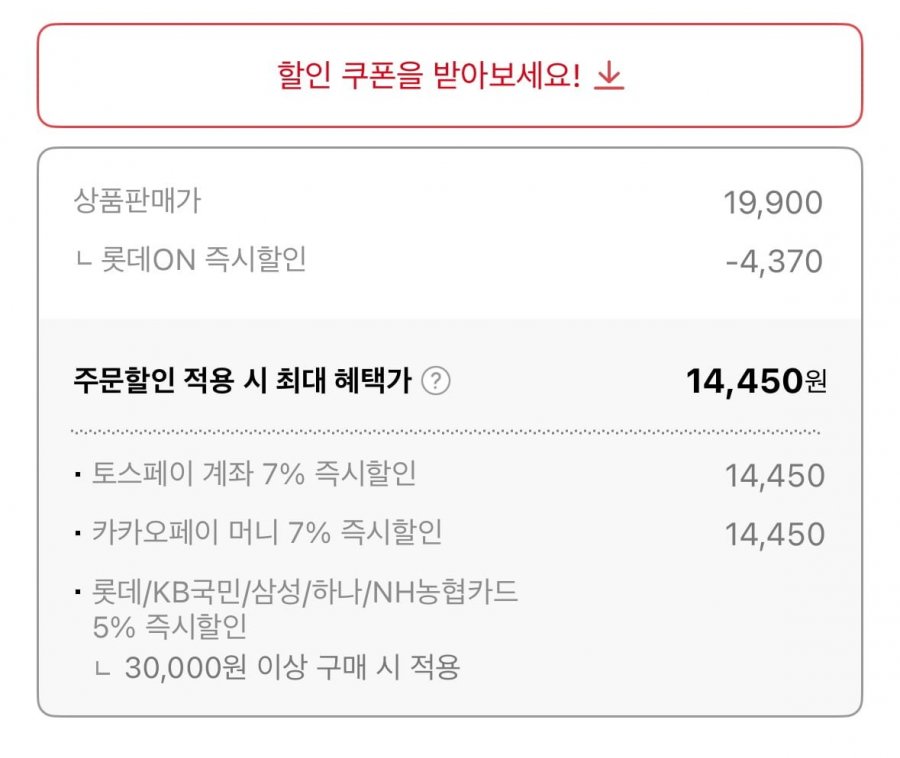
Task: Select the 상품판매가 label
Action: point(137,200)
